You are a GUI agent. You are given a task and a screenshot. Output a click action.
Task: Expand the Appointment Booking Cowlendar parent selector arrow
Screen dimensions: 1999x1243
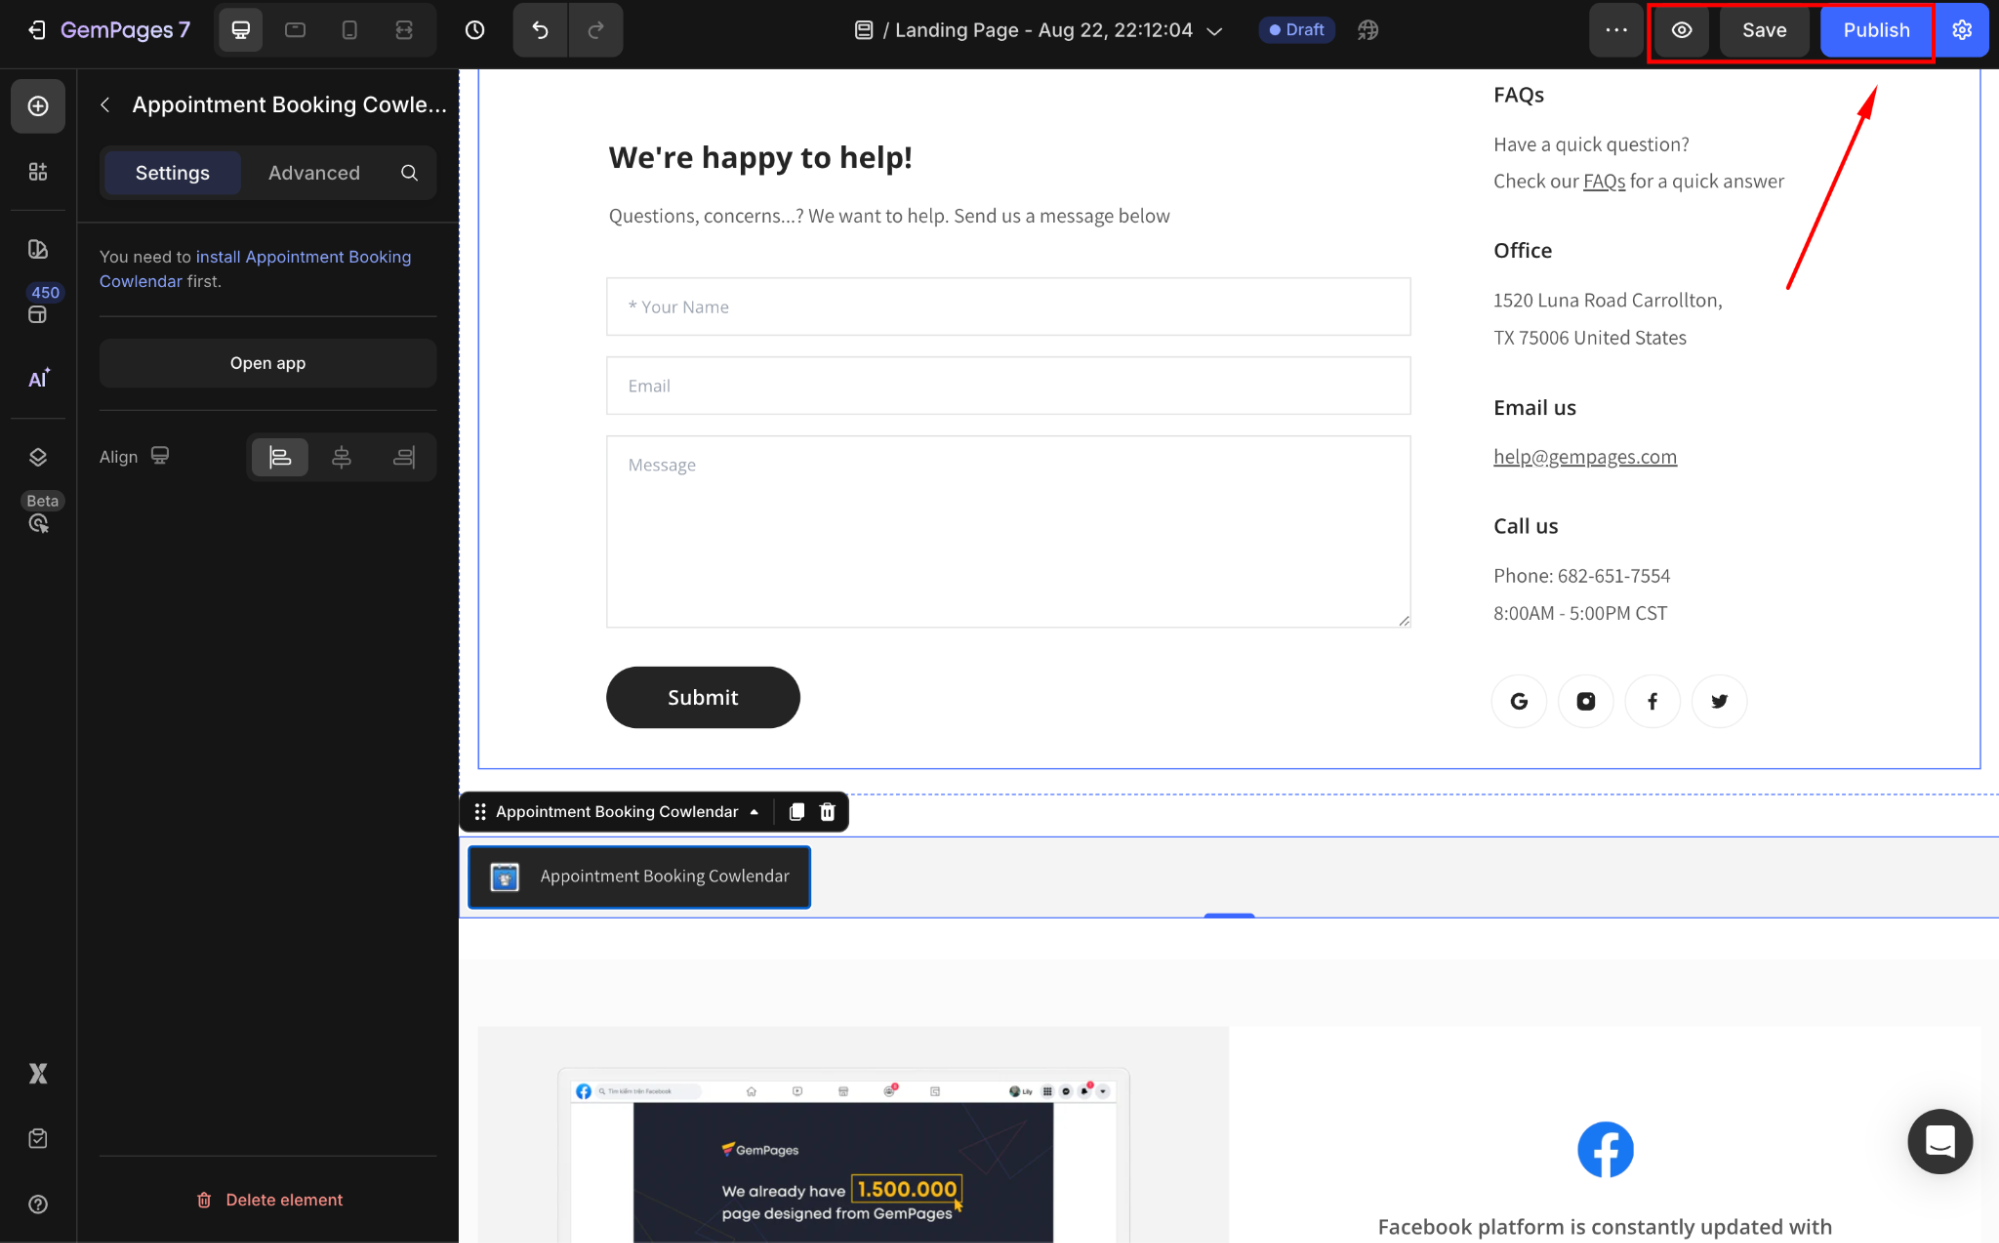pyautogui.click(x=754, y=812)
